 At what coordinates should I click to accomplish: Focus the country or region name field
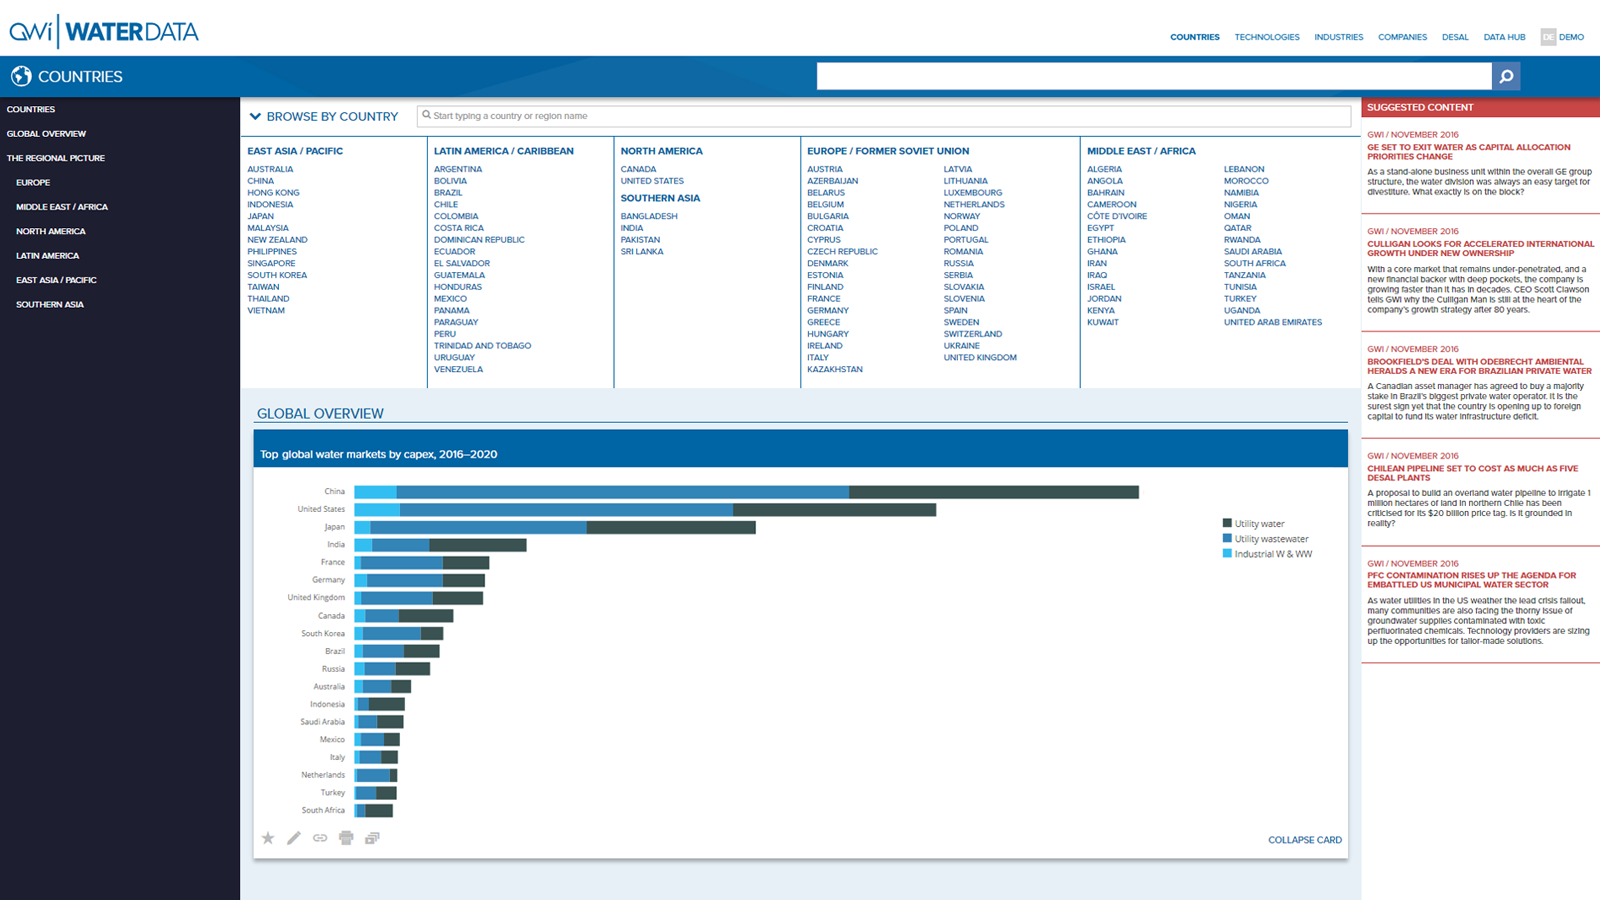pos(885,116)
